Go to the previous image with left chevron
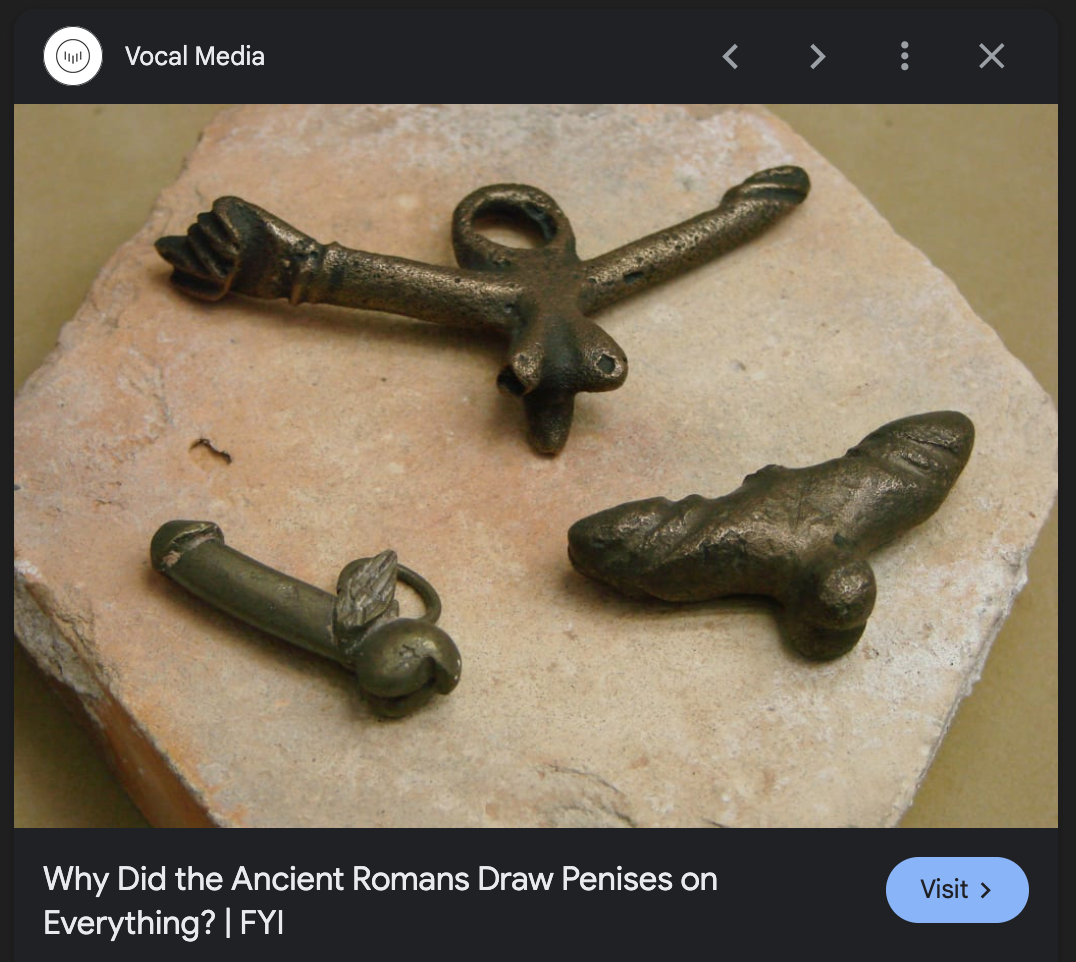1076x962 pixels. pos(730,56)
